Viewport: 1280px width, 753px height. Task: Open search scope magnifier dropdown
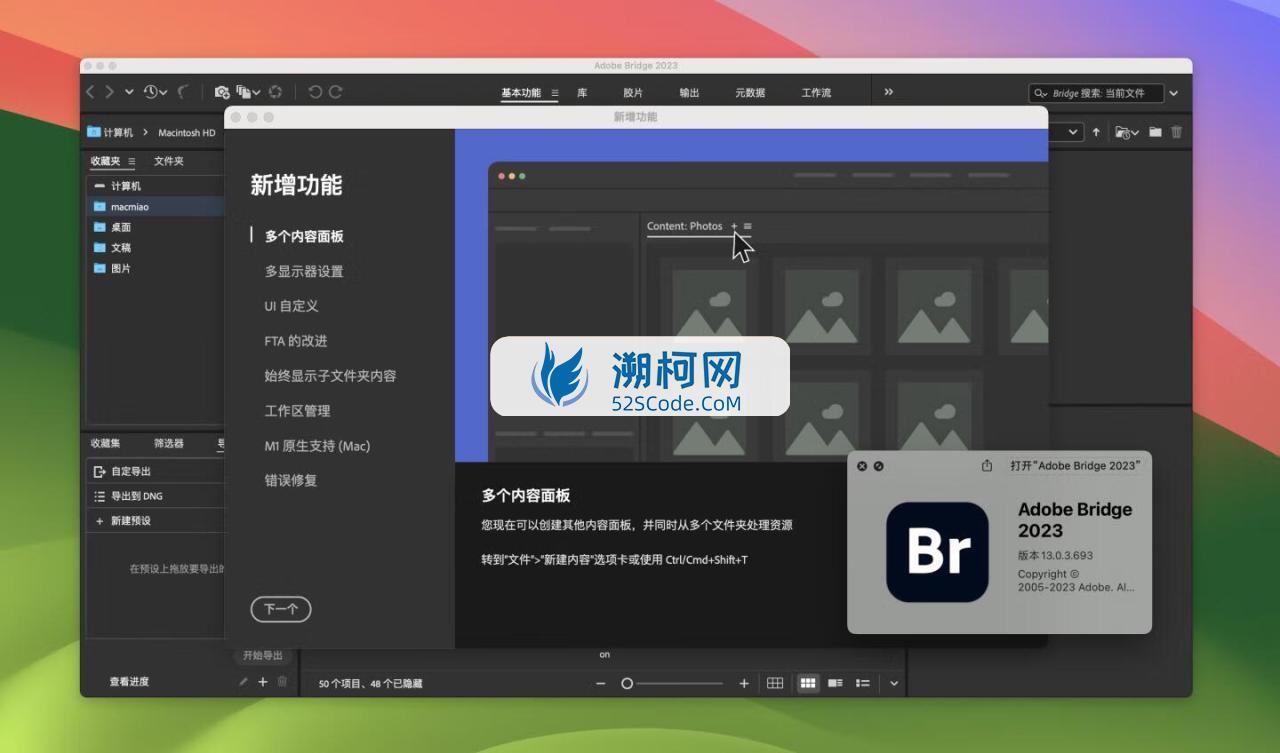tap(1042, 93)
